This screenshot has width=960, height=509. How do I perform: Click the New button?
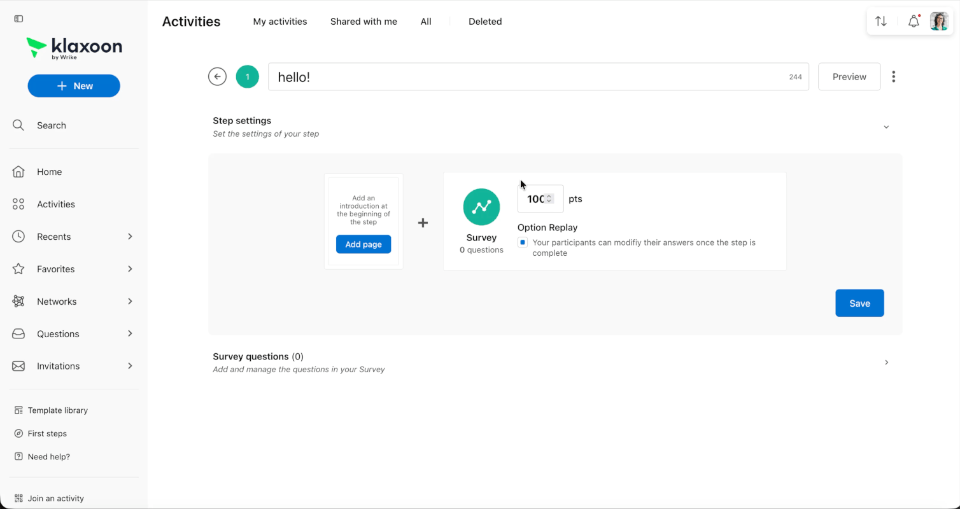(74, 86)
